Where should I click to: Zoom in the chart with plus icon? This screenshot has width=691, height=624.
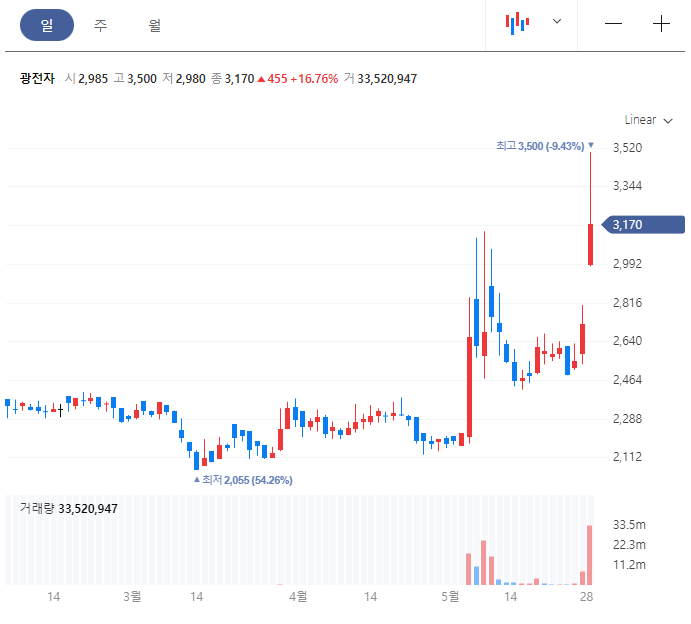[x=661, y=23]
